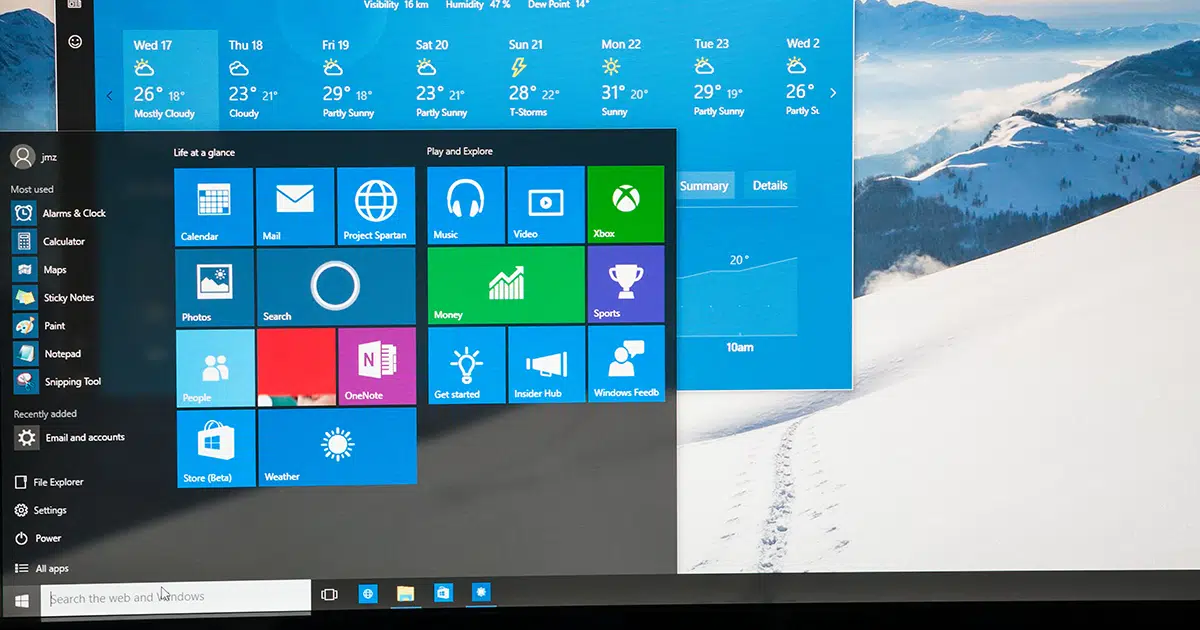
Task: Open the Insider Hub tile
Action: 546,364
